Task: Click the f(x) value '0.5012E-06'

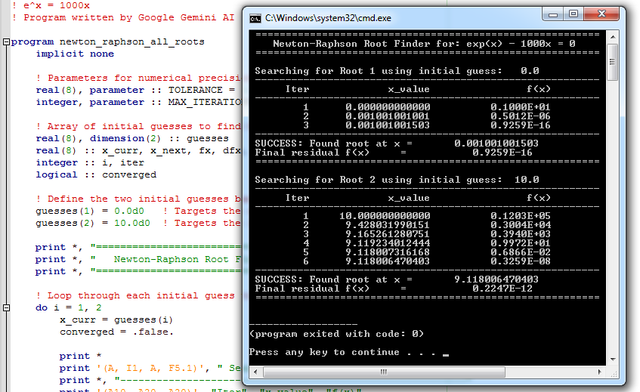Action: pos(520,116)
